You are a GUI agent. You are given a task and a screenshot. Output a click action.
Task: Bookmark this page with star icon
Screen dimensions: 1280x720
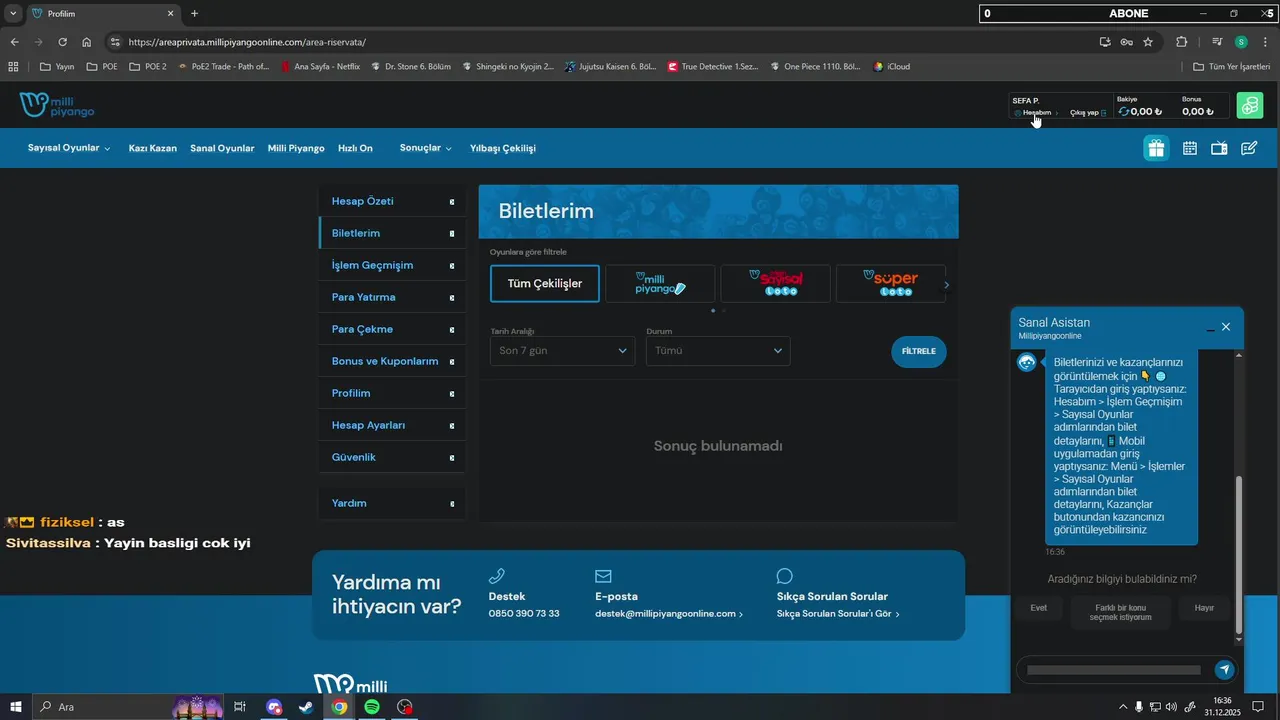[1148, 42]
